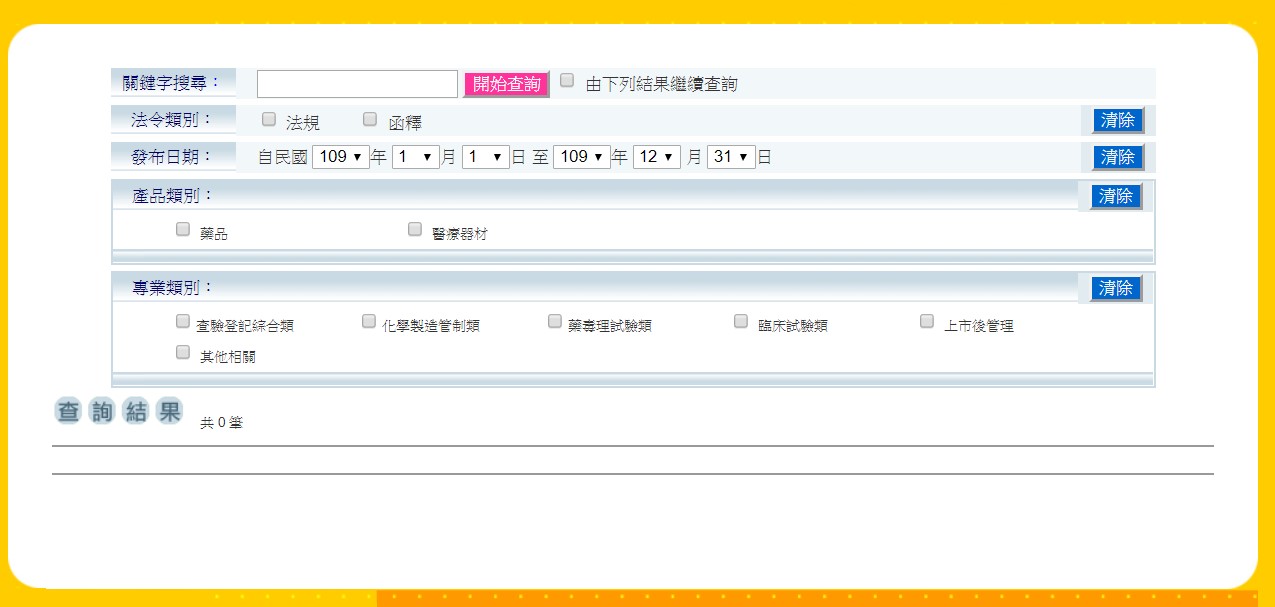Click 清除 button in 法令類別 row
1275x607 pixels.
coord(1117,121)
